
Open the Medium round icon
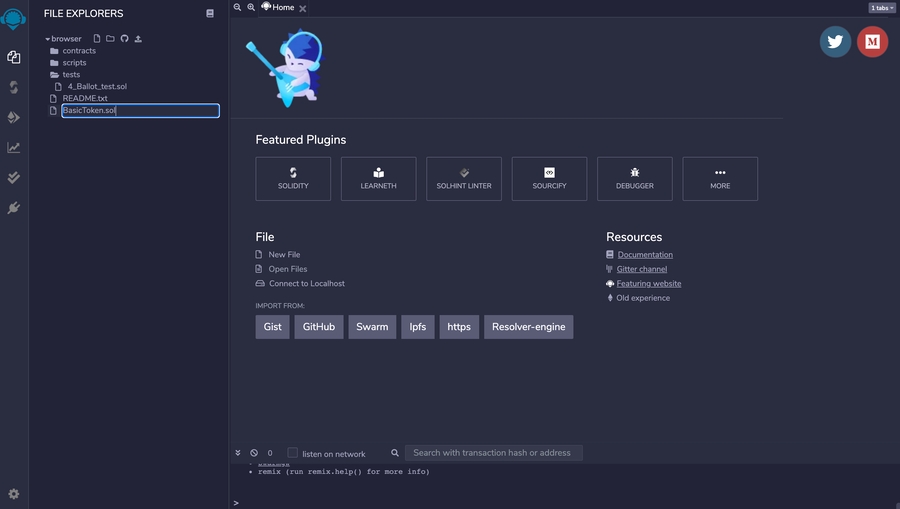[x=872, y=42]
